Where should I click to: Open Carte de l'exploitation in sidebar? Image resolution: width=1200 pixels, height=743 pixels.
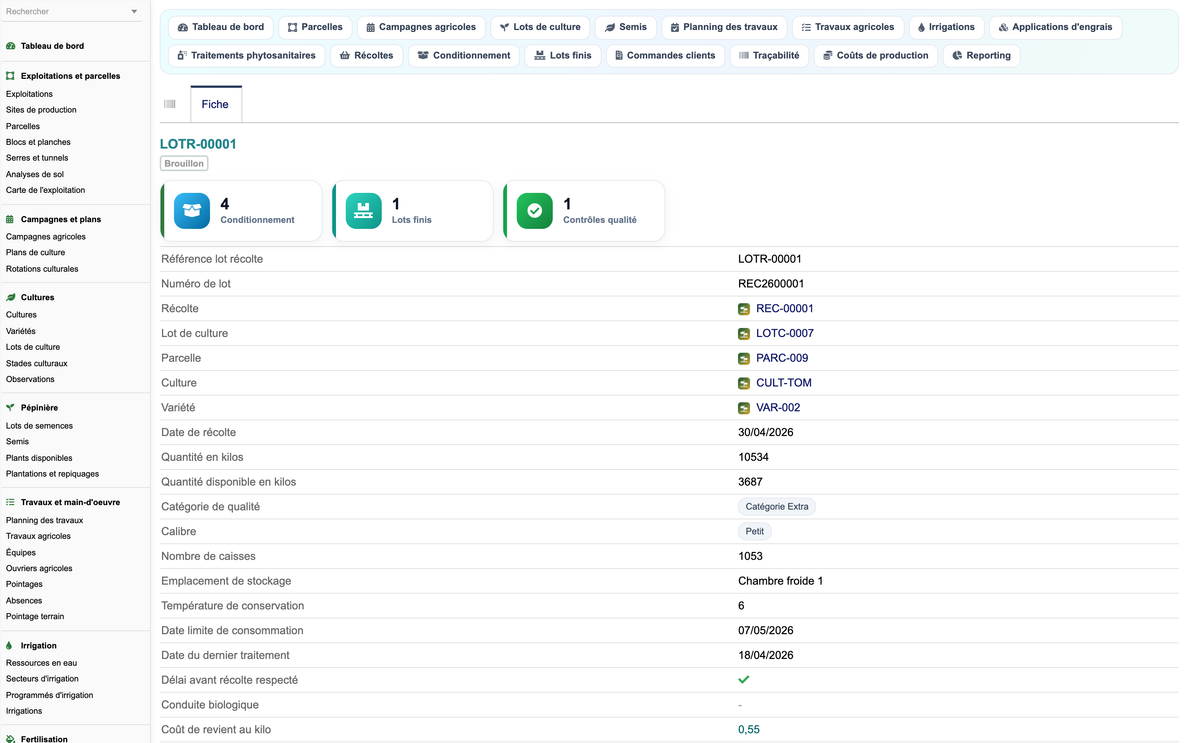[45, 190]
